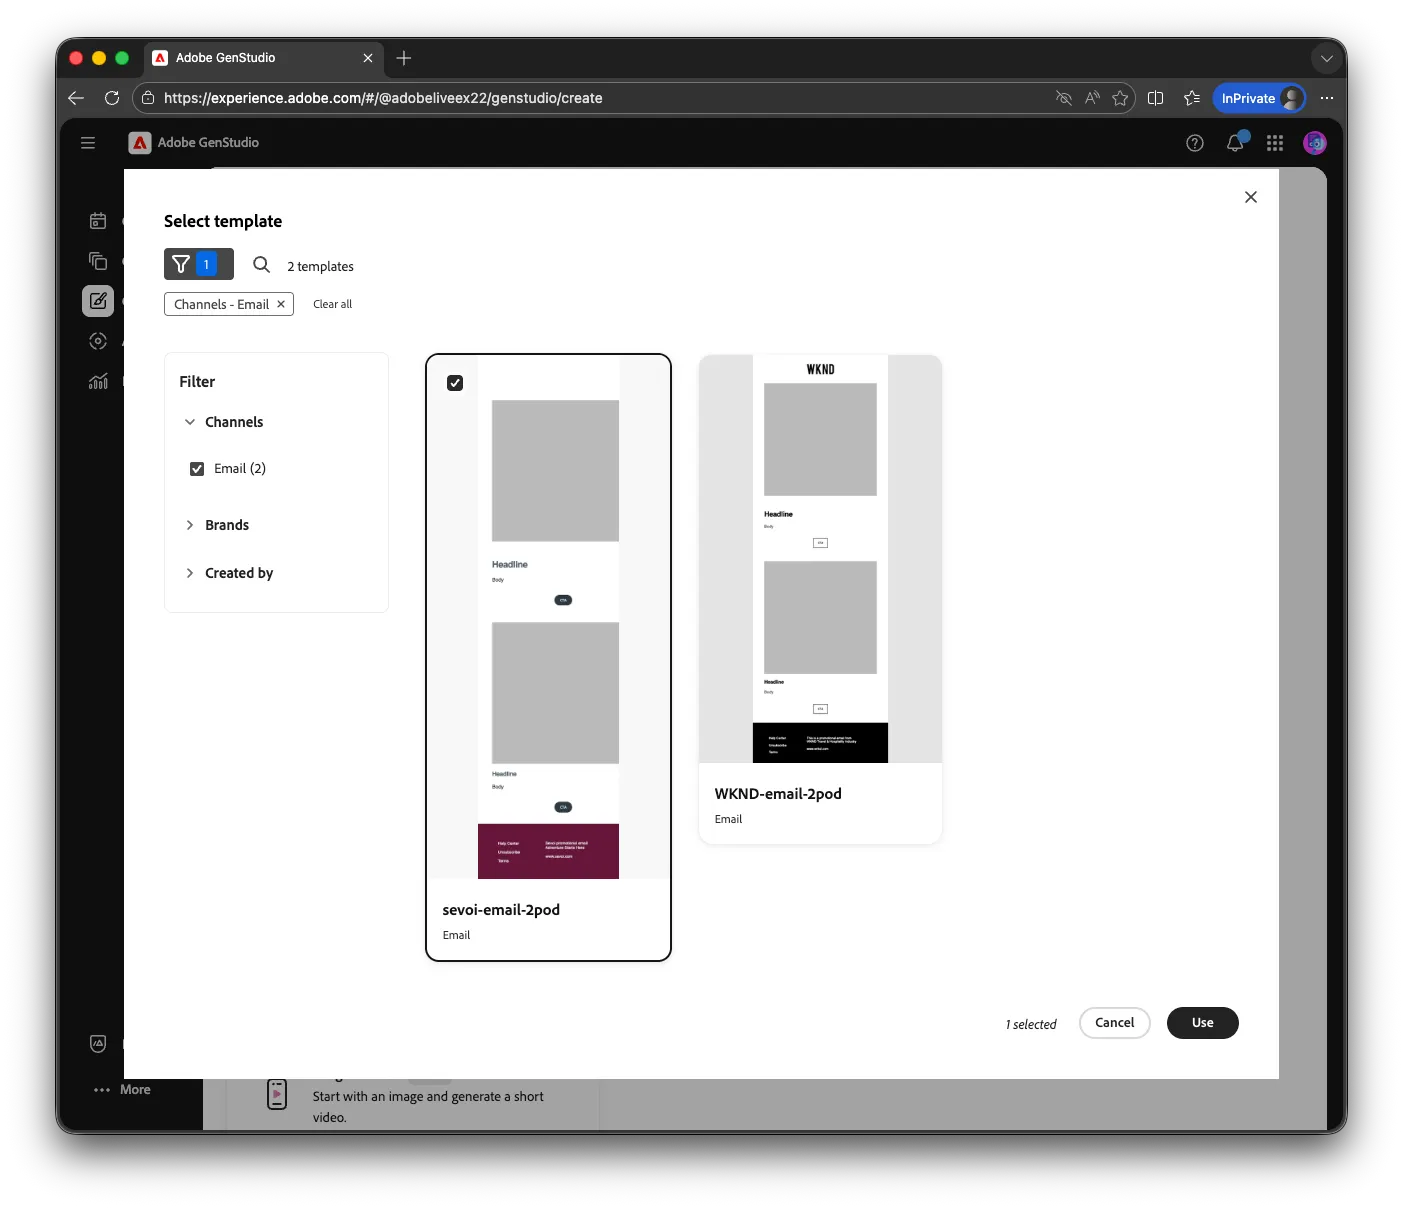This screenshot has width=1403, height=1208.
Task: Open a new browser tab
Action: pos(404,58)
